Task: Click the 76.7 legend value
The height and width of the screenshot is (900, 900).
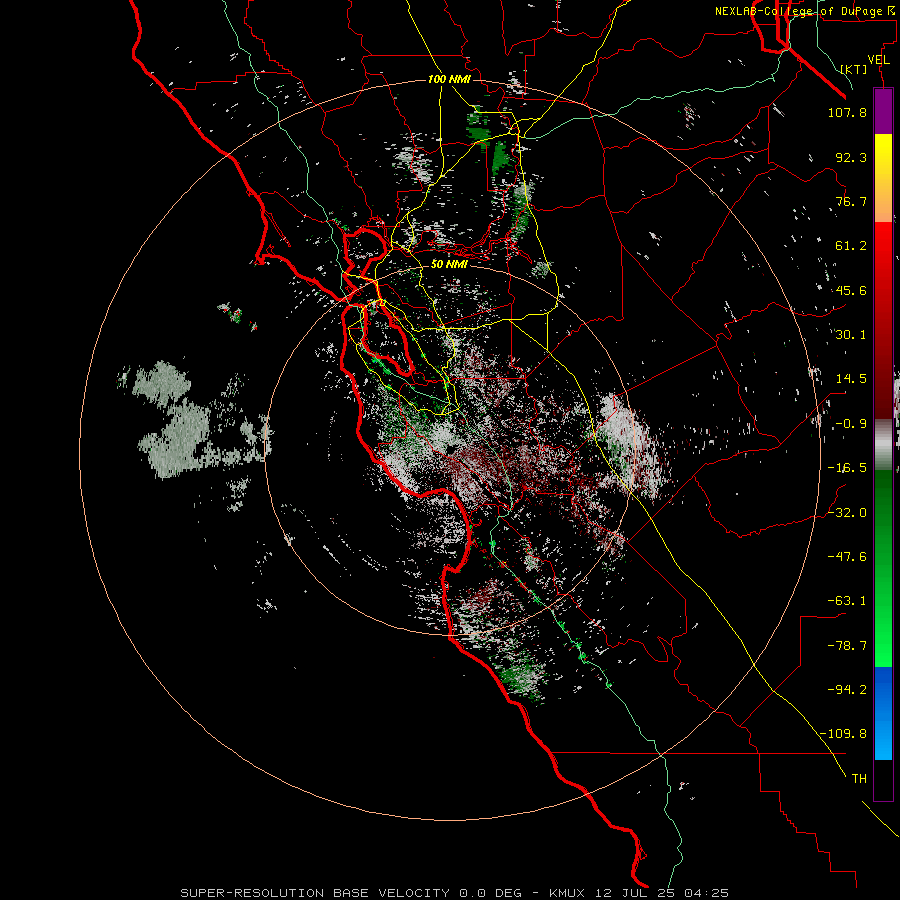Action: 851,201
